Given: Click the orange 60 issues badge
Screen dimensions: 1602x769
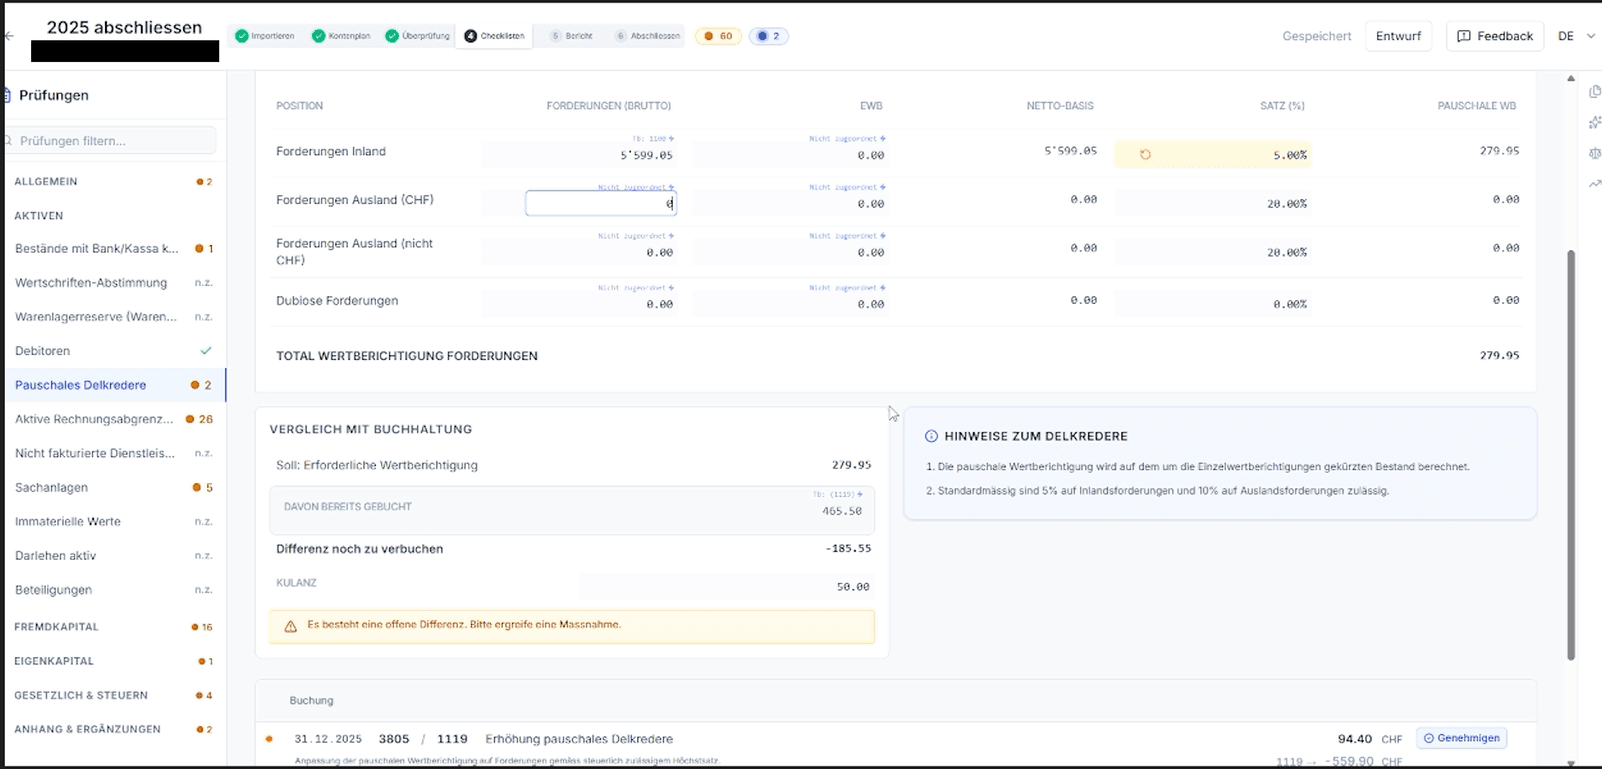Looking at the screenshot, I should click(718, 36).
